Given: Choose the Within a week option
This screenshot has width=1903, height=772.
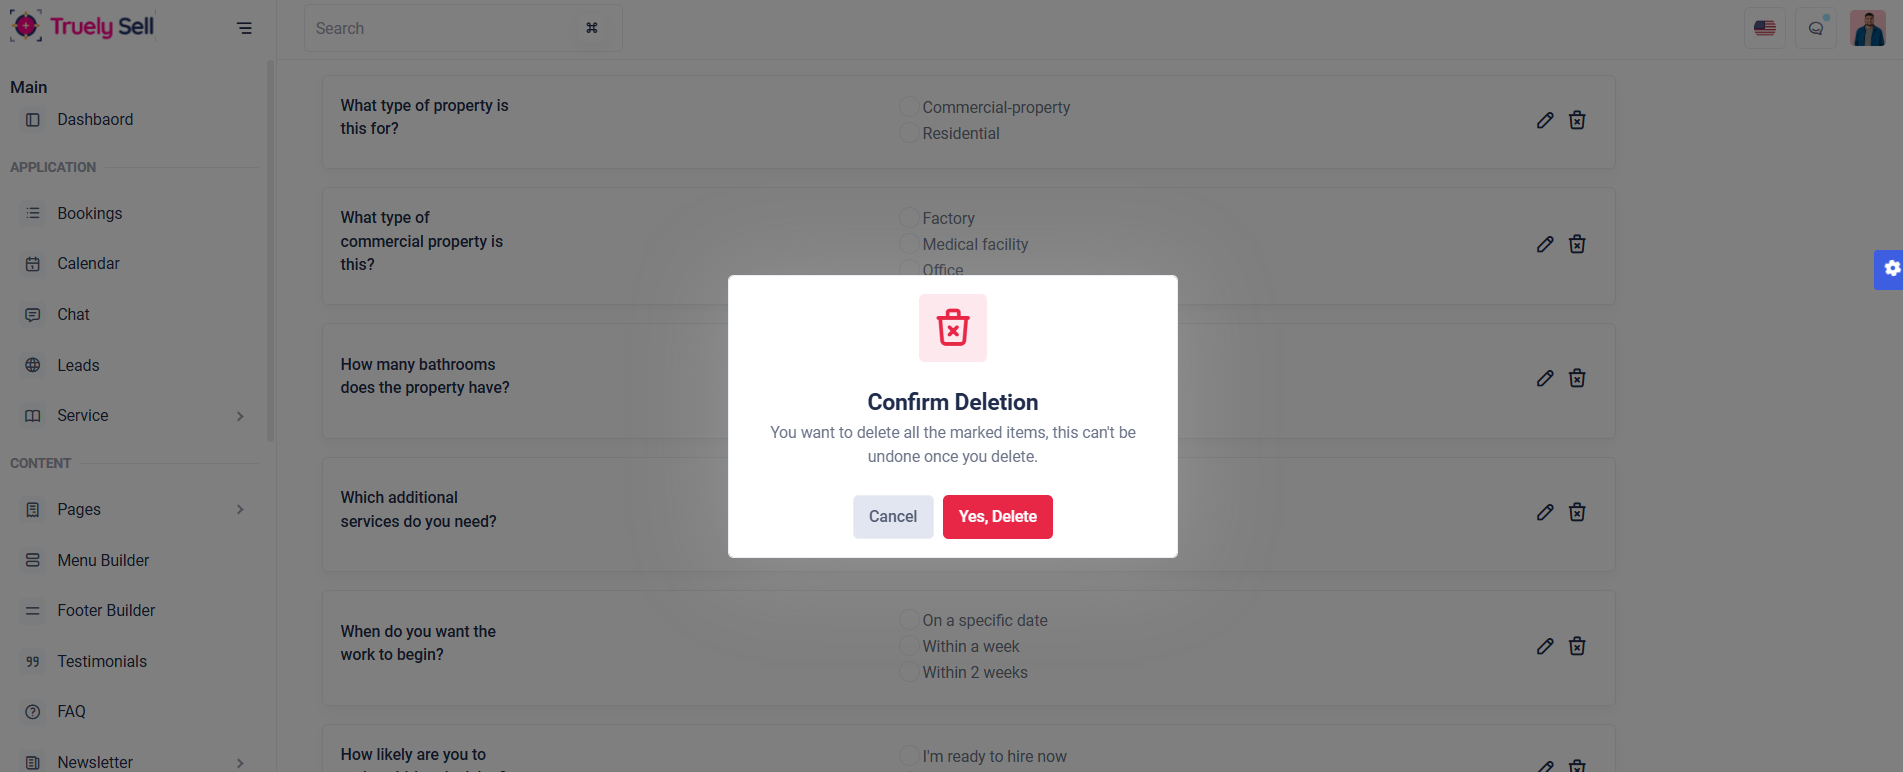Looking at the screenshot, I should [x=908, y=646].
